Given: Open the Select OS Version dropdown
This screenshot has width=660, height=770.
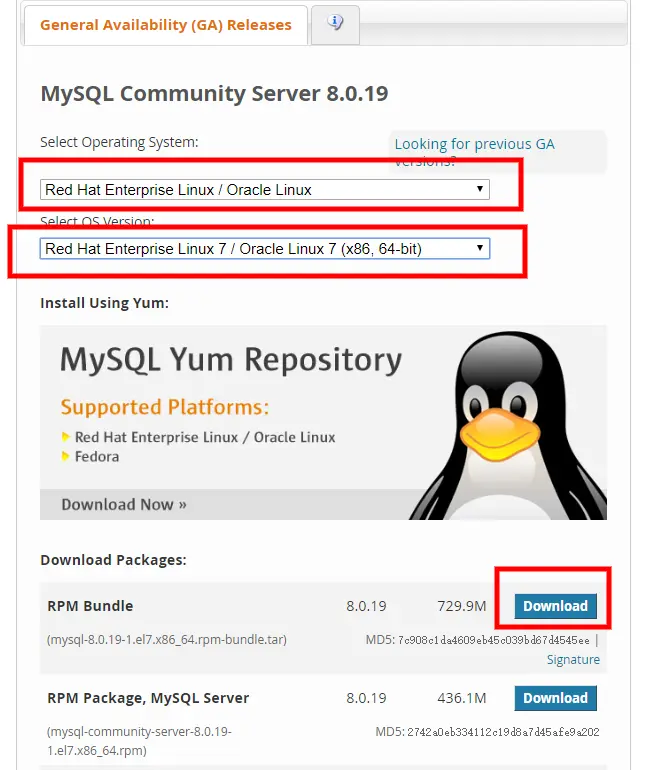Looking at the screenshot, I should point(265,248).
